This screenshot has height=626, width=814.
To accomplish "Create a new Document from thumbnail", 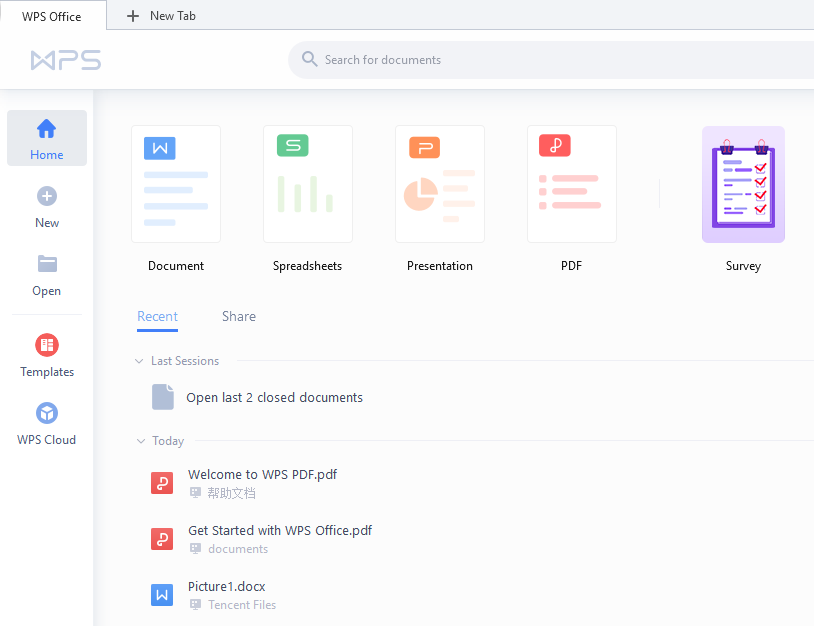I will (x=176, y=184).
